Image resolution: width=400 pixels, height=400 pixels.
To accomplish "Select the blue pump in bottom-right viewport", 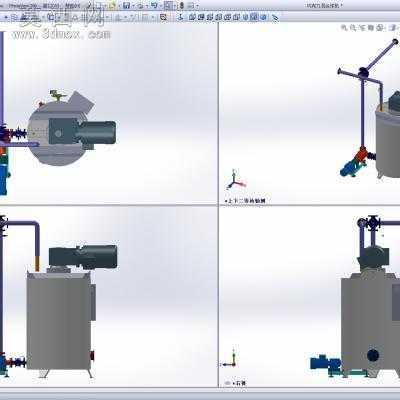I will coord(325,363).
